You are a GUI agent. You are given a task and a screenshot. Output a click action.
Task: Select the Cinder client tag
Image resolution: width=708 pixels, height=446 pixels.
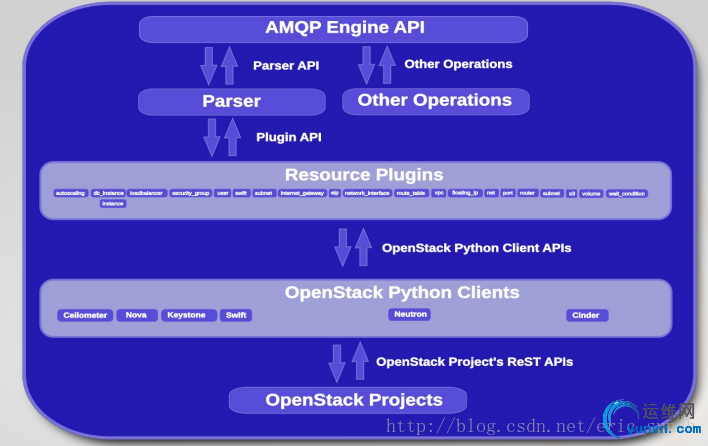click(586, 315)
